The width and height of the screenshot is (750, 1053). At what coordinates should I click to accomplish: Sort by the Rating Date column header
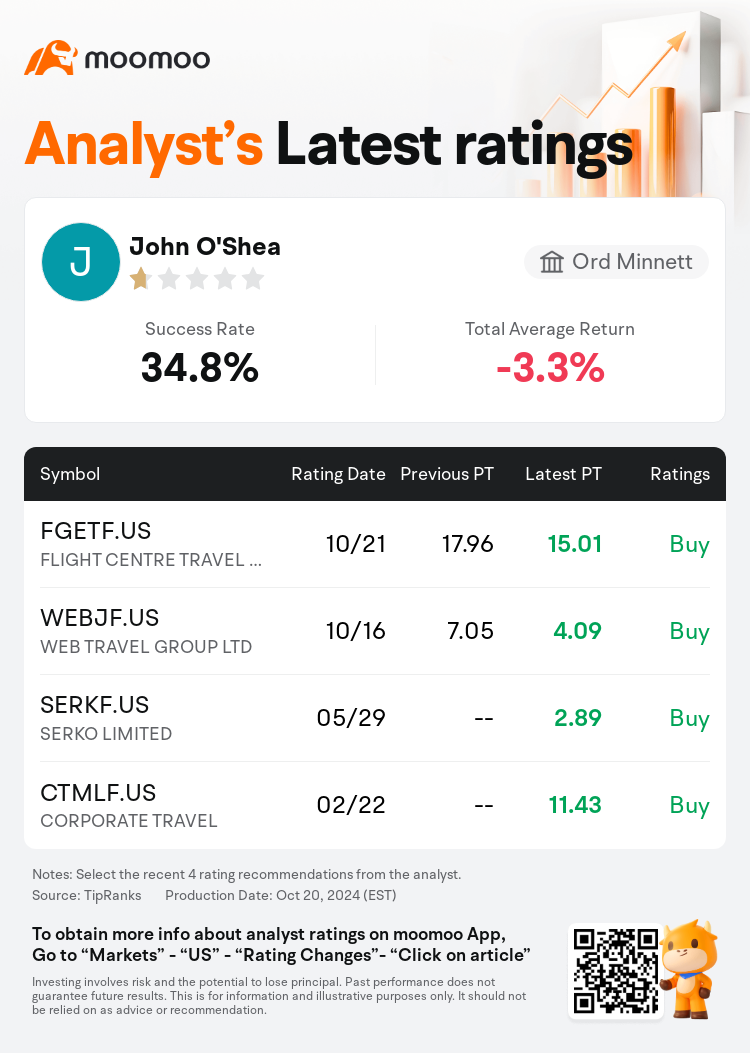[x=338, y=474]
